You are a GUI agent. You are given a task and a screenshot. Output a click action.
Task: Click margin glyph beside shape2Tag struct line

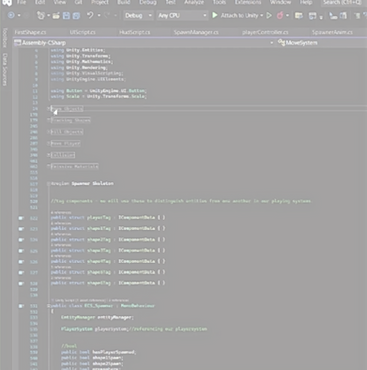coord(21,240)
